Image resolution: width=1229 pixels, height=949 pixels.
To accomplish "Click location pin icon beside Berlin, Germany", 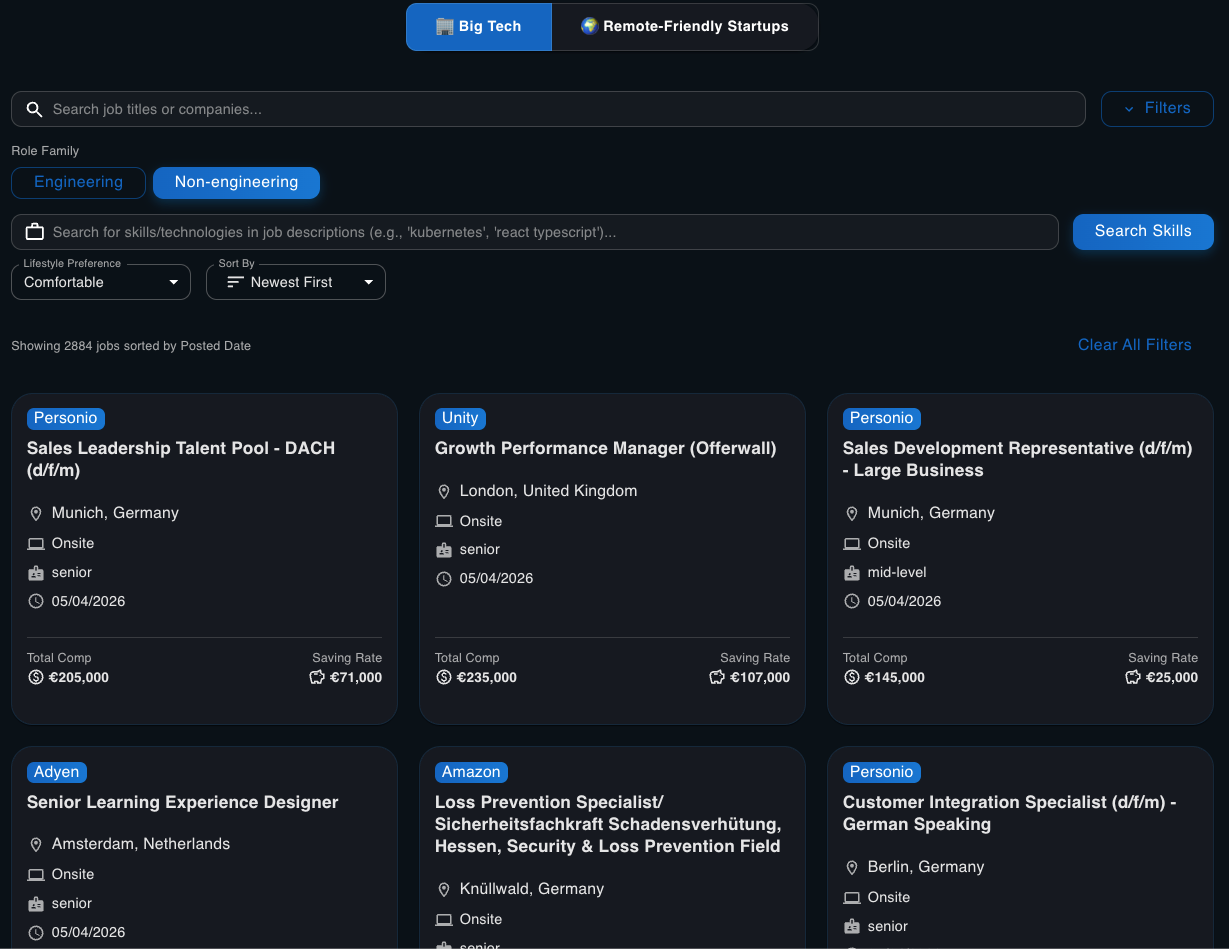I will tap(852, 867).
